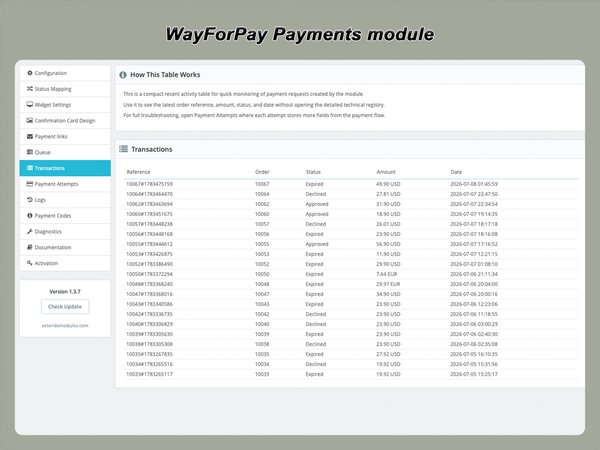Click the Activation key icon
Image resolution: width=600 pixels, height=450 pixels.
pyautogui.click(x=29, y=263)
